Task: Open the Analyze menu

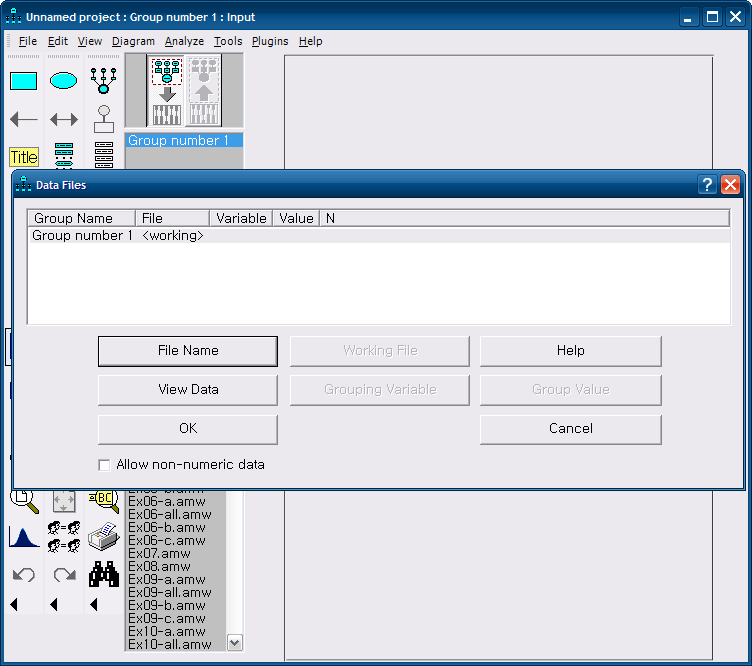Action: 184,41
